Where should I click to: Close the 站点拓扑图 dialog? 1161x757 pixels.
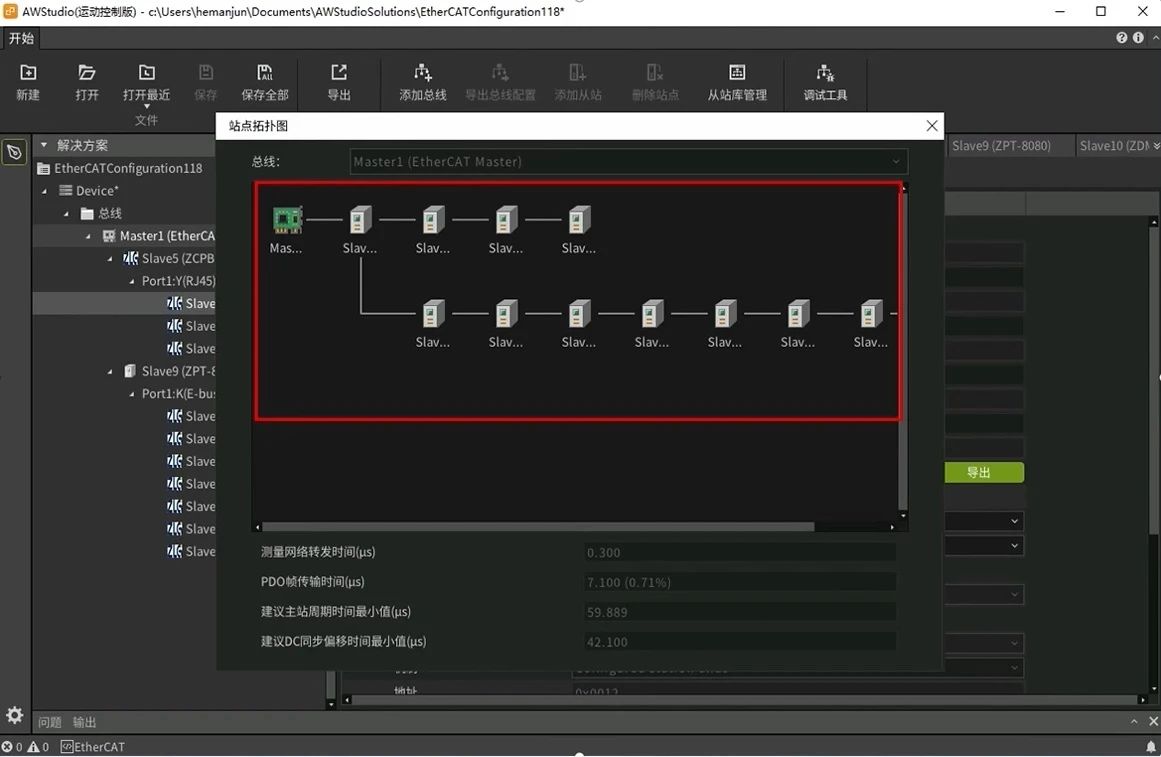click(x=931, y=126)
